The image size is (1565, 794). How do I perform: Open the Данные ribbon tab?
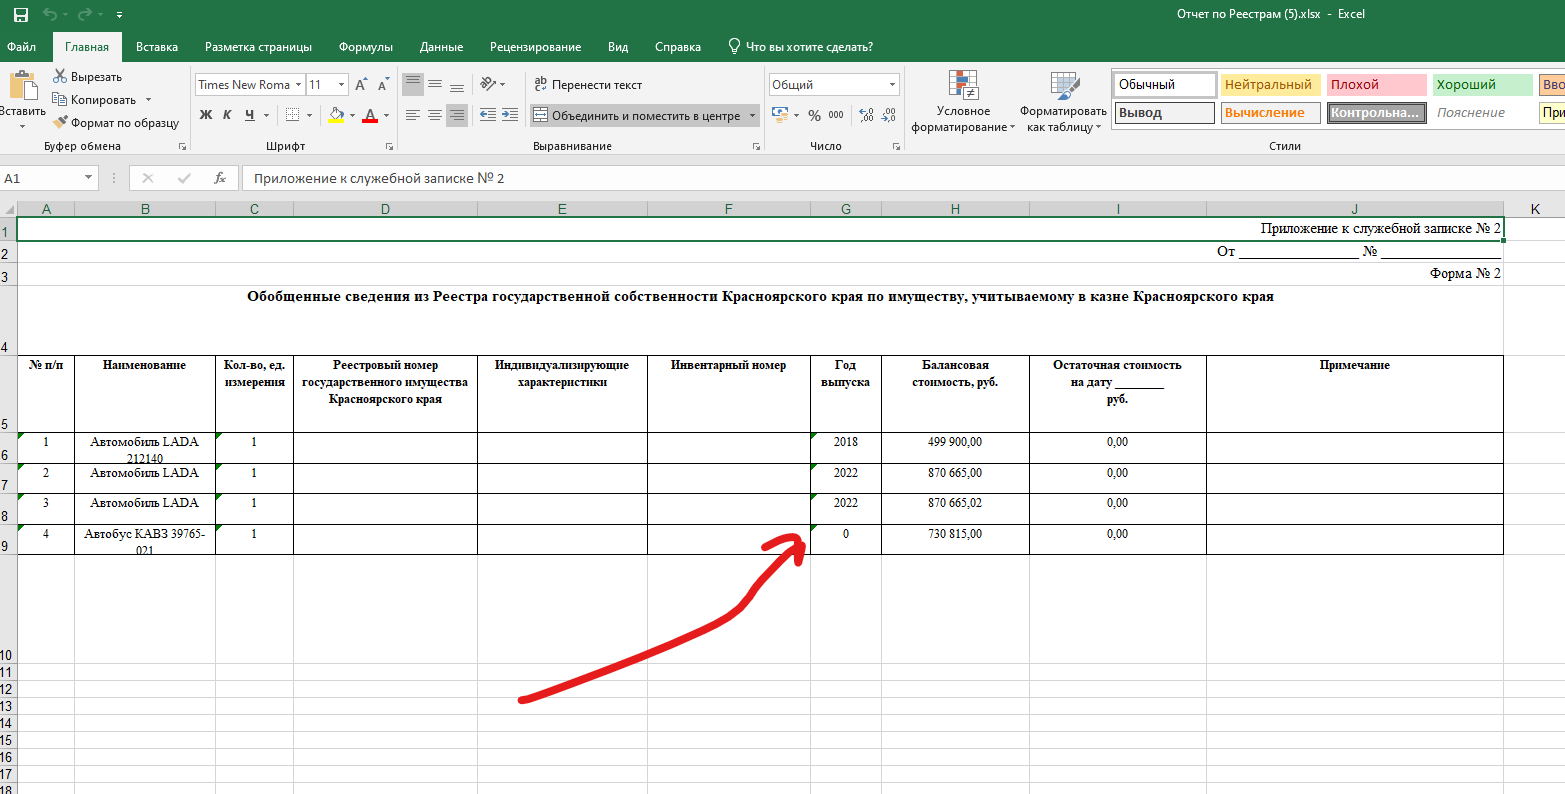point(441,47)
